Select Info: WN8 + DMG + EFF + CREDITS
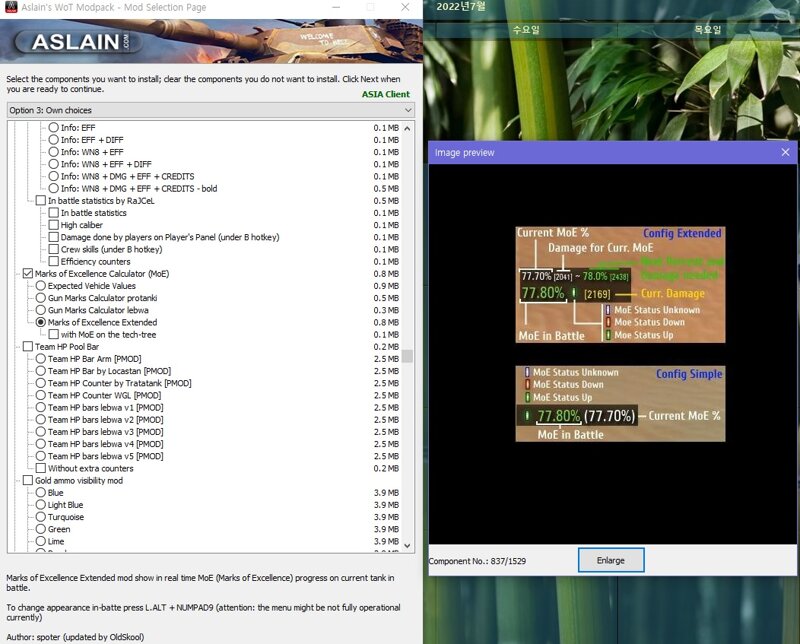Screen dimensions: 800x644 pyautogui.click(x=54, y=177)
